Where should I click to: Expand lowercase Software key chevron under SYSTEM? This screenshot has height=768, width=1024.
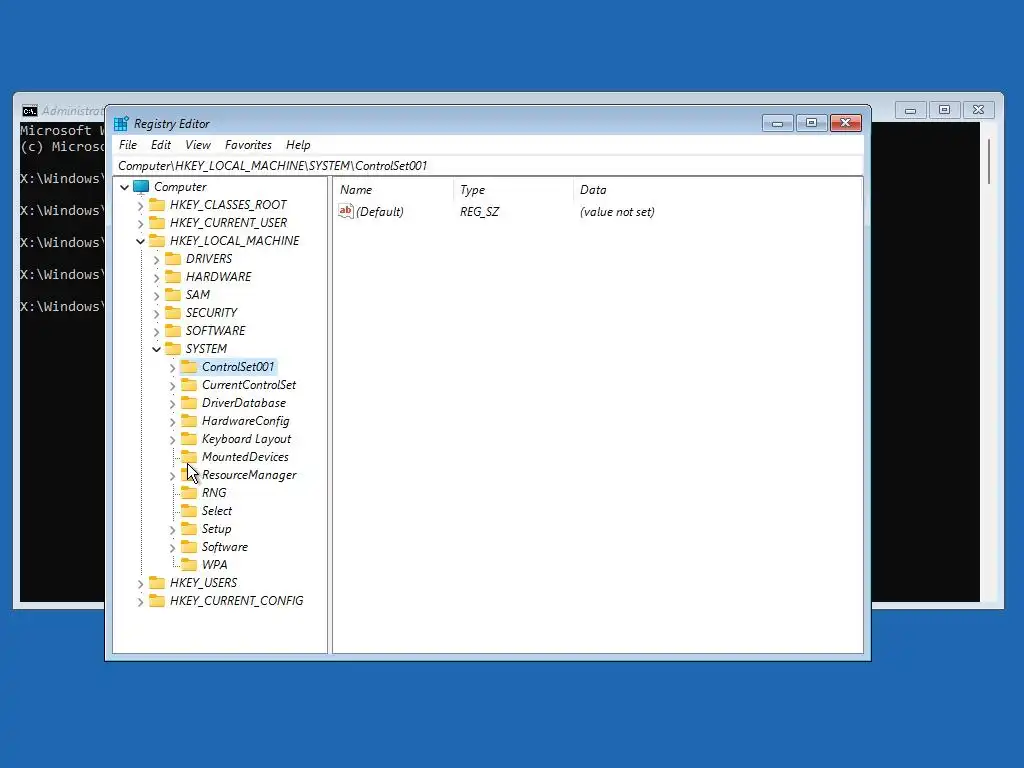172,548
